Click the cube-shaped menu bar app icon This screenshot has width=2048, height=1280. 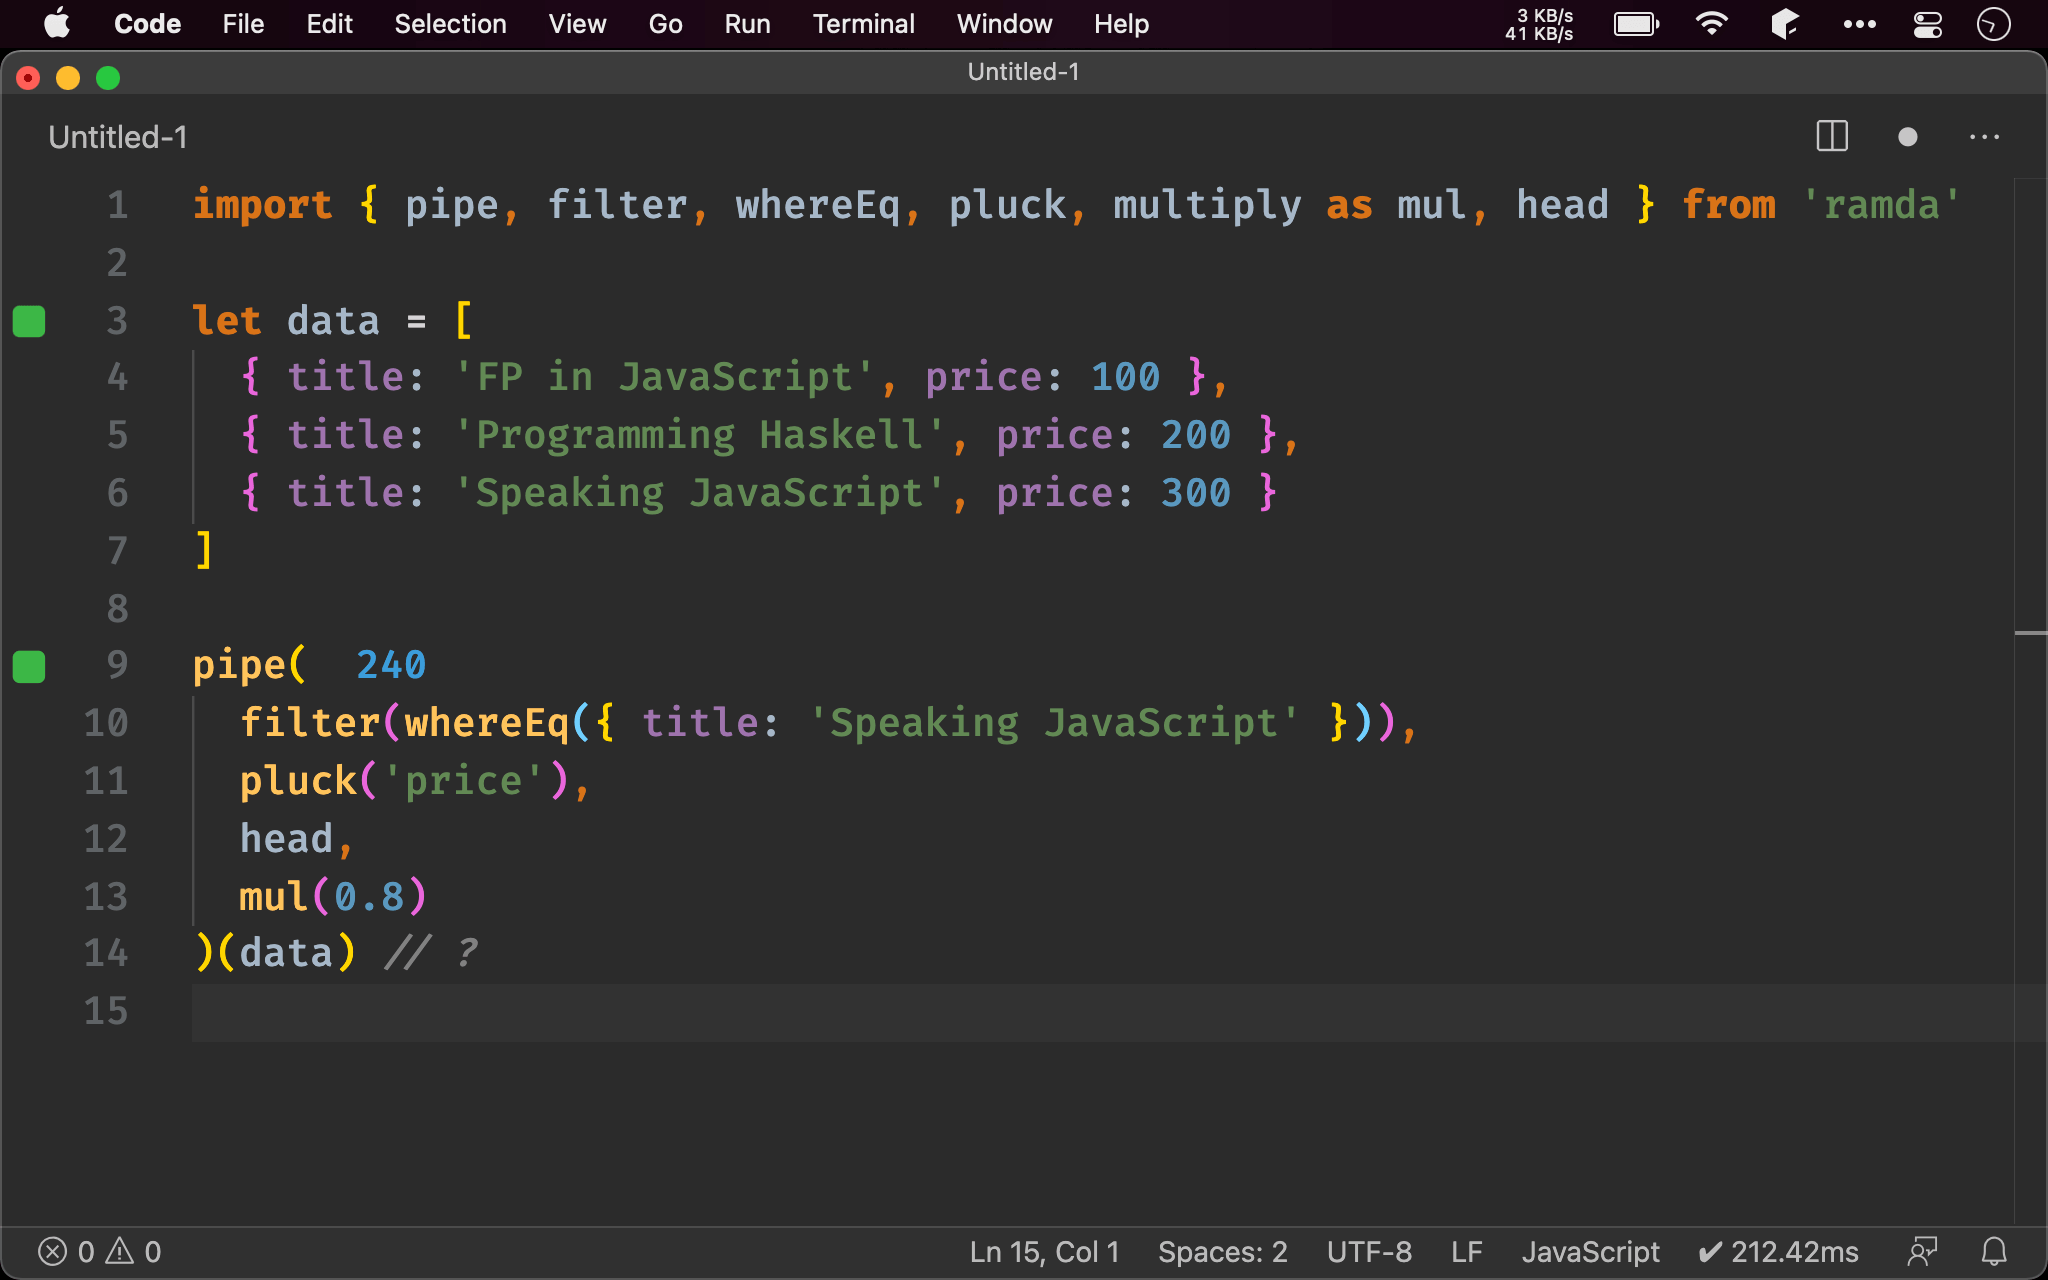coord(1785,23)
